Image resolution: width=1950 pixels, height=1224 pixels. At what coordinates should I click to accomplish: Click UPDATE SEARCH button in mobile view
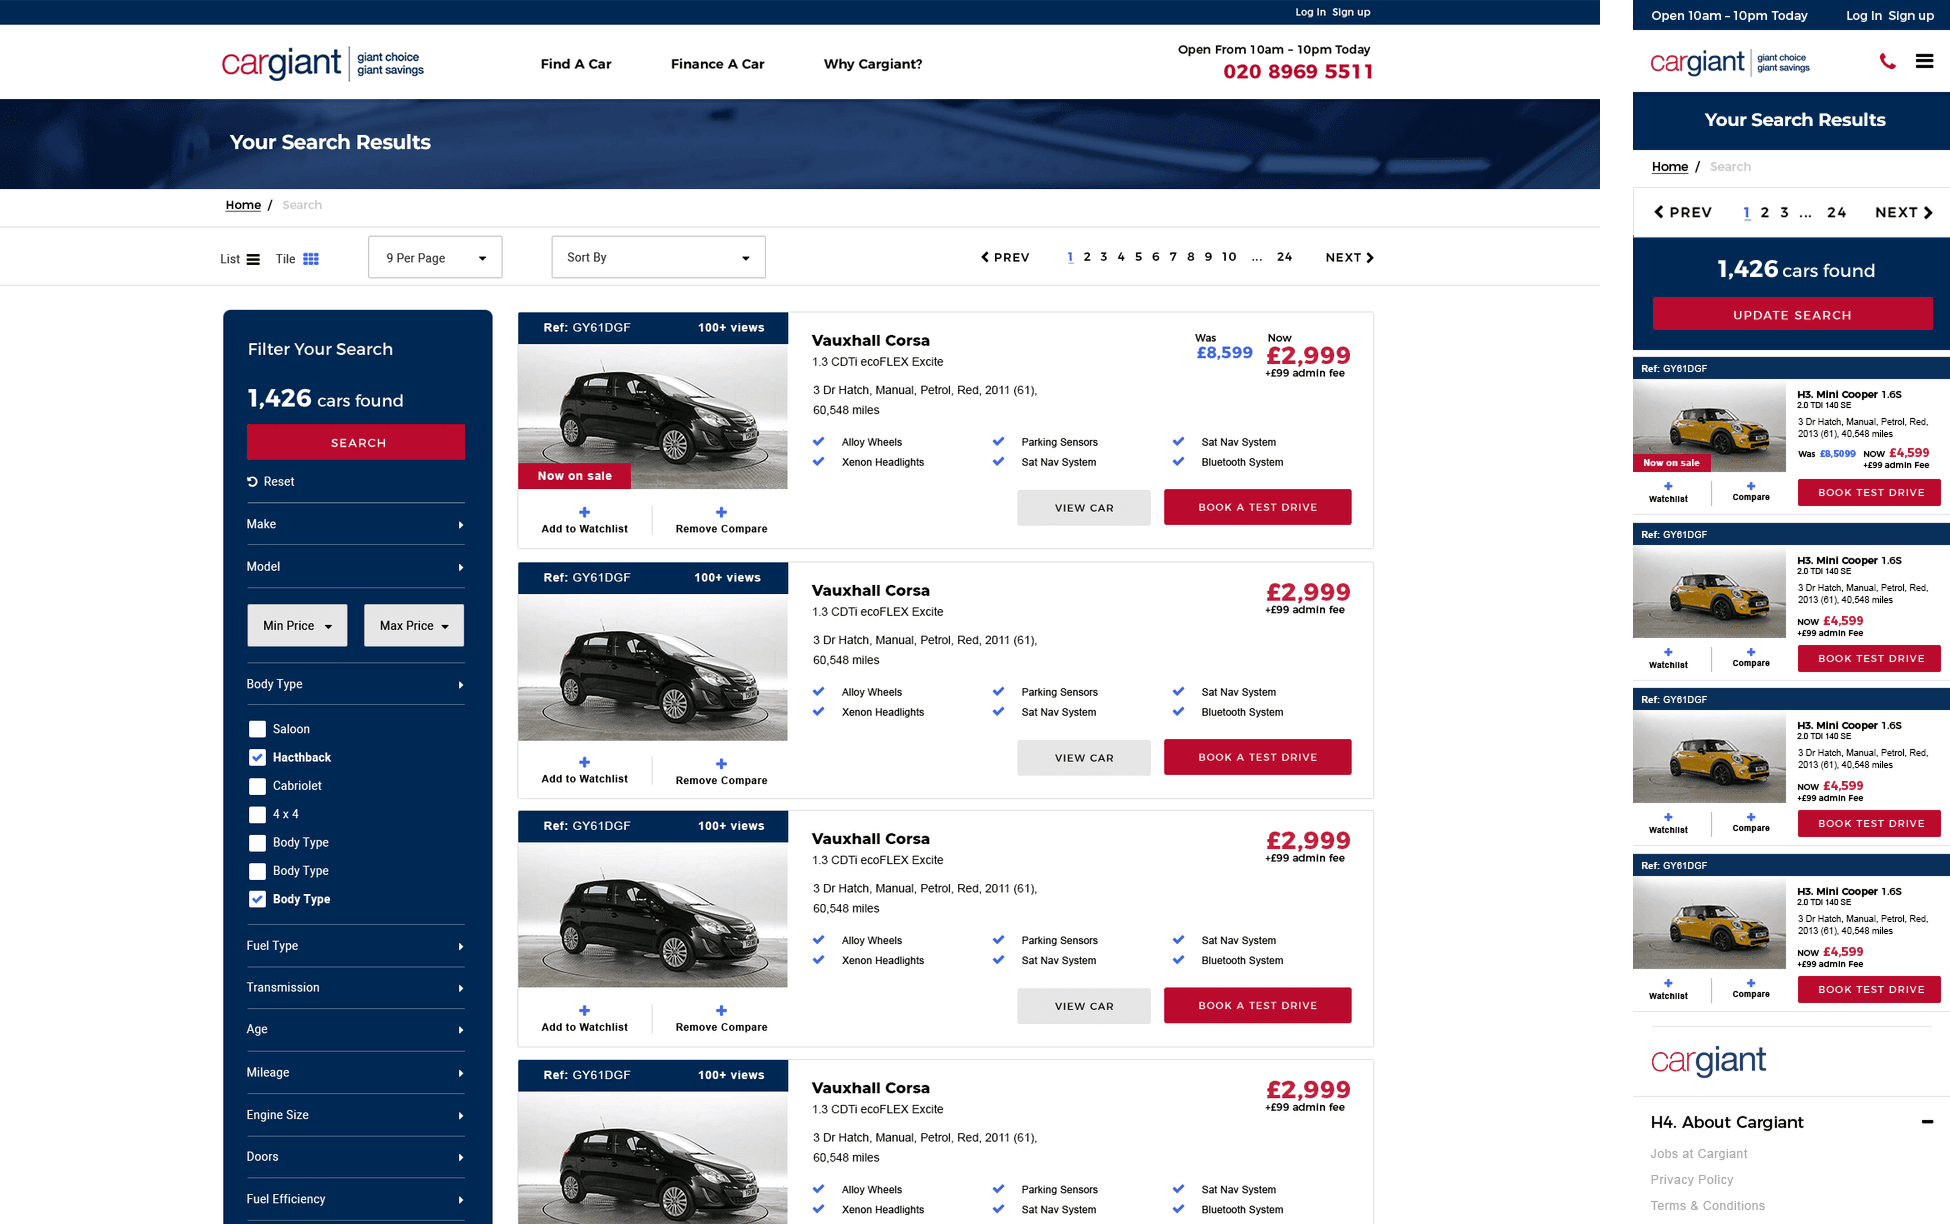click(x=1792, y=314)
